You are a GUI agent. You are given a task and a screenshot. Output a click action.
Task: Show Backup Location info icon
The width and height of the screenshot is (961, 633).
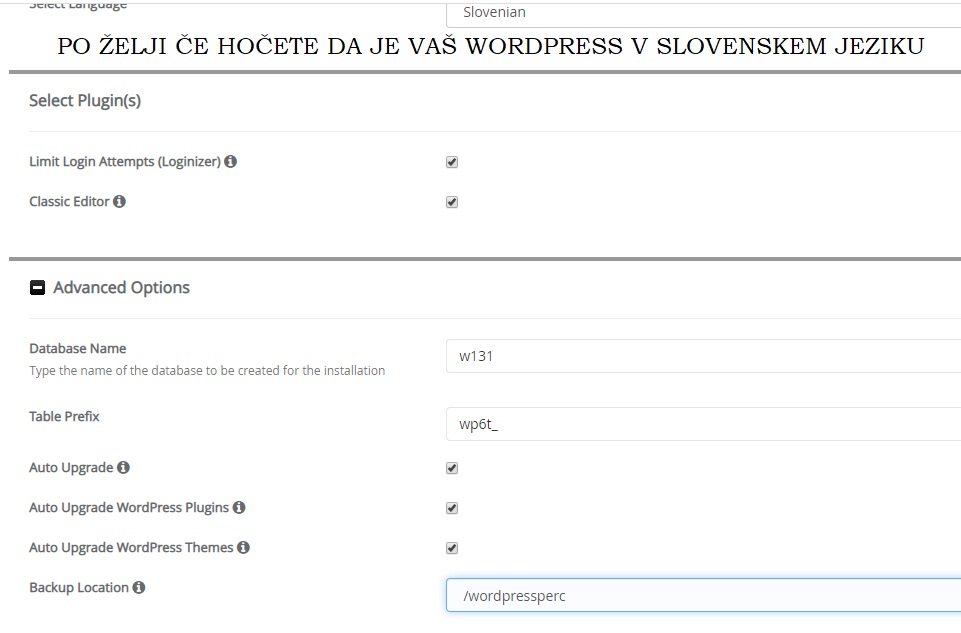139,587
